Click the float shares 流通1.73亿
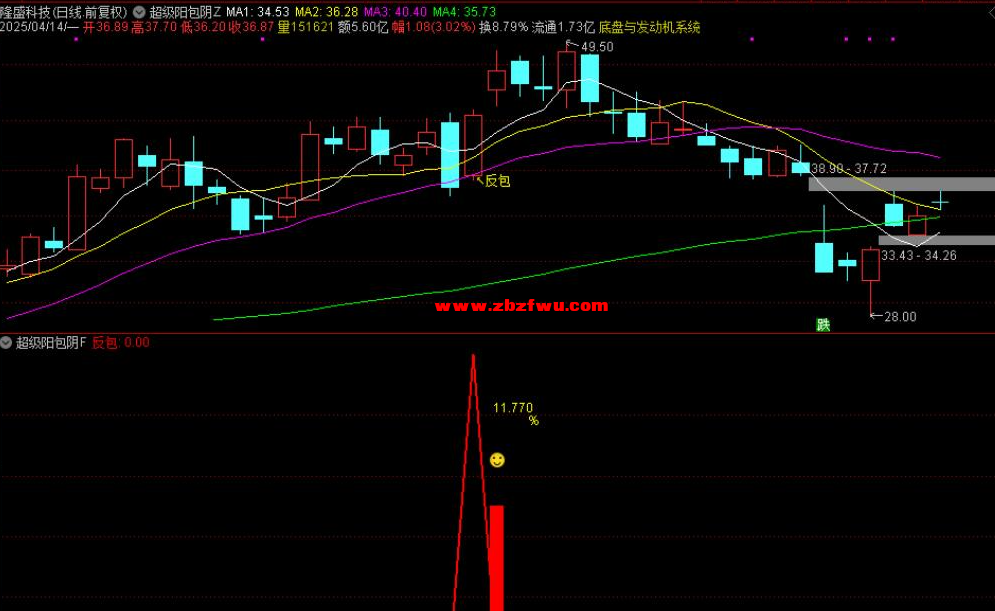Viewport: 995px width, 611px height. 563,27
